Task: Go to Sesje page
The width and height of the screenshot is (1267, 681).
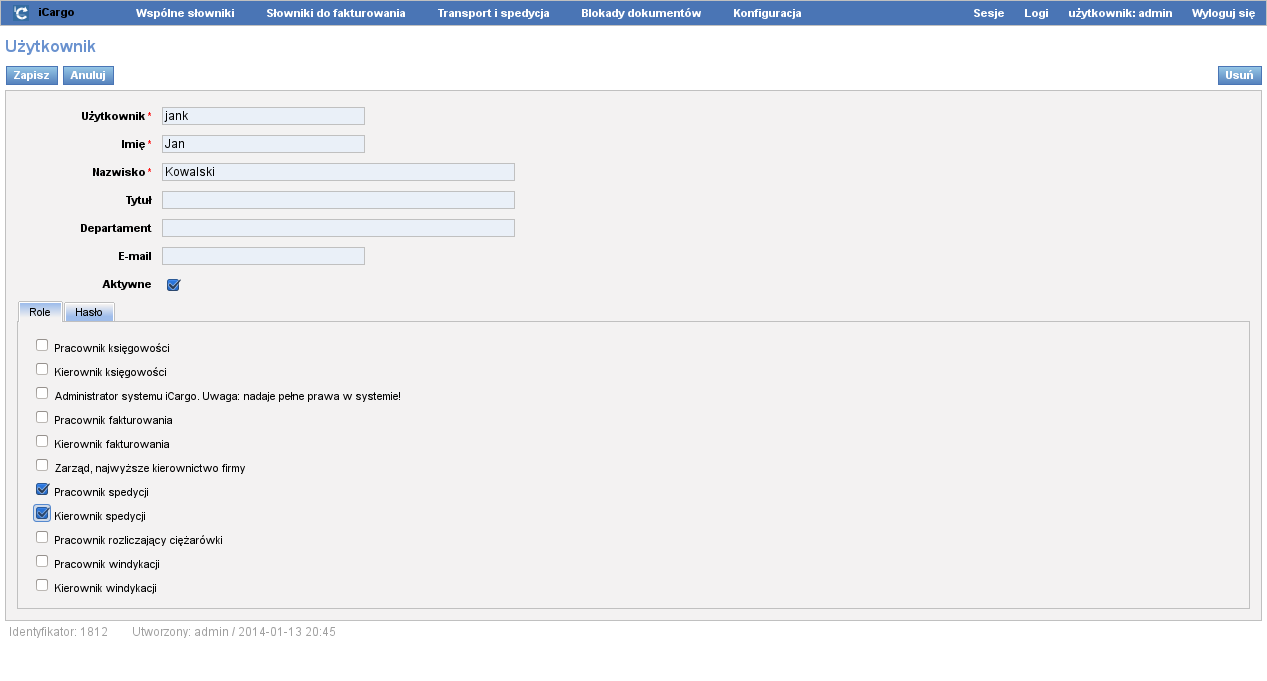Action: [988, 13]
